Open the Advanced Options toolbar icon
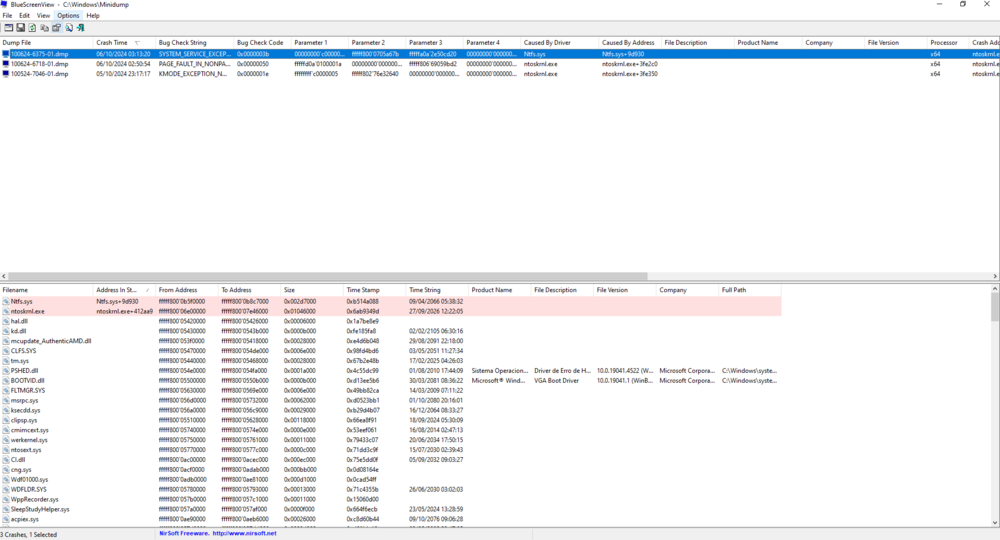The image size is (1000, 540). tap(8, 28)
